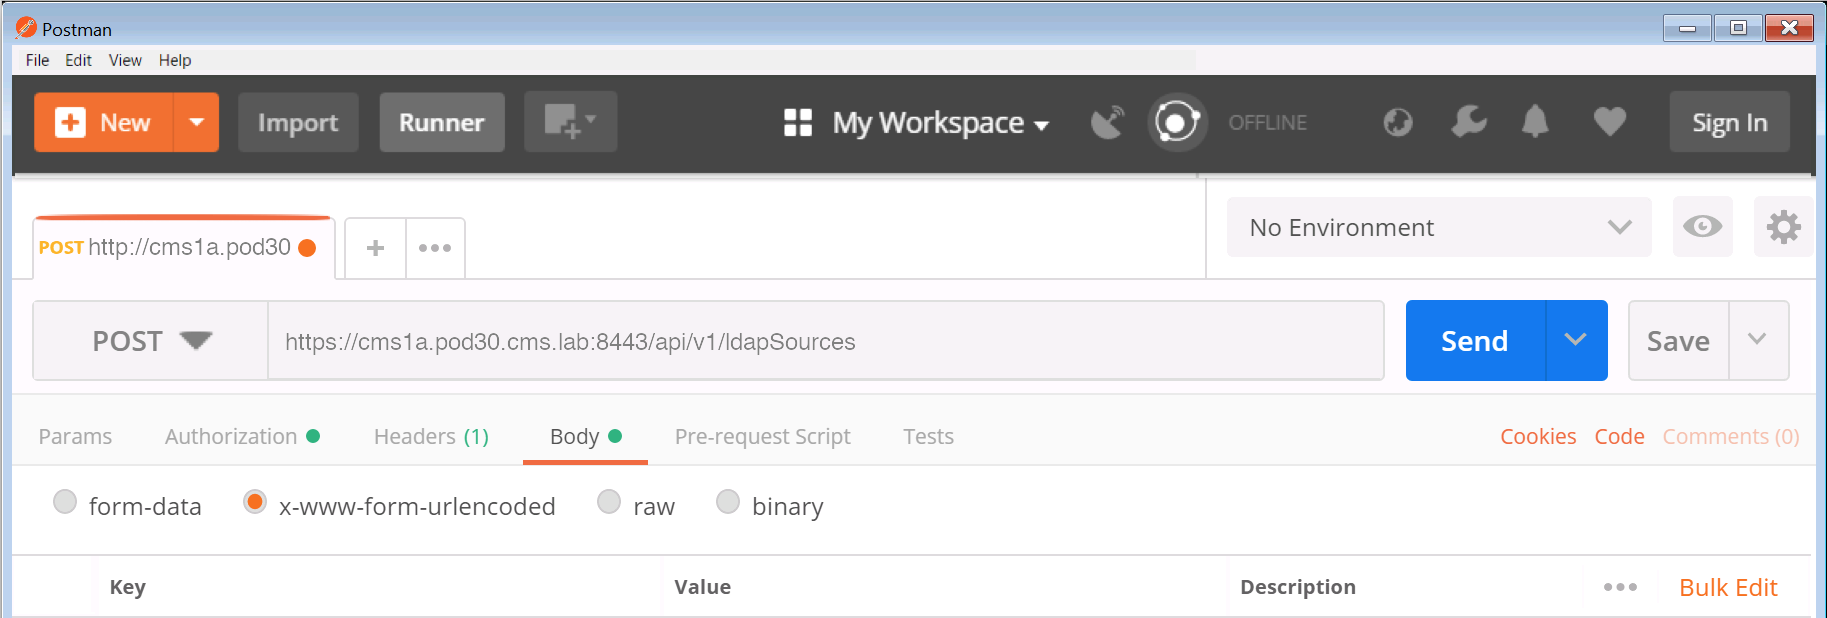
Task: Expand the Send button dropdown arrow
Action: click(1576, 341)
